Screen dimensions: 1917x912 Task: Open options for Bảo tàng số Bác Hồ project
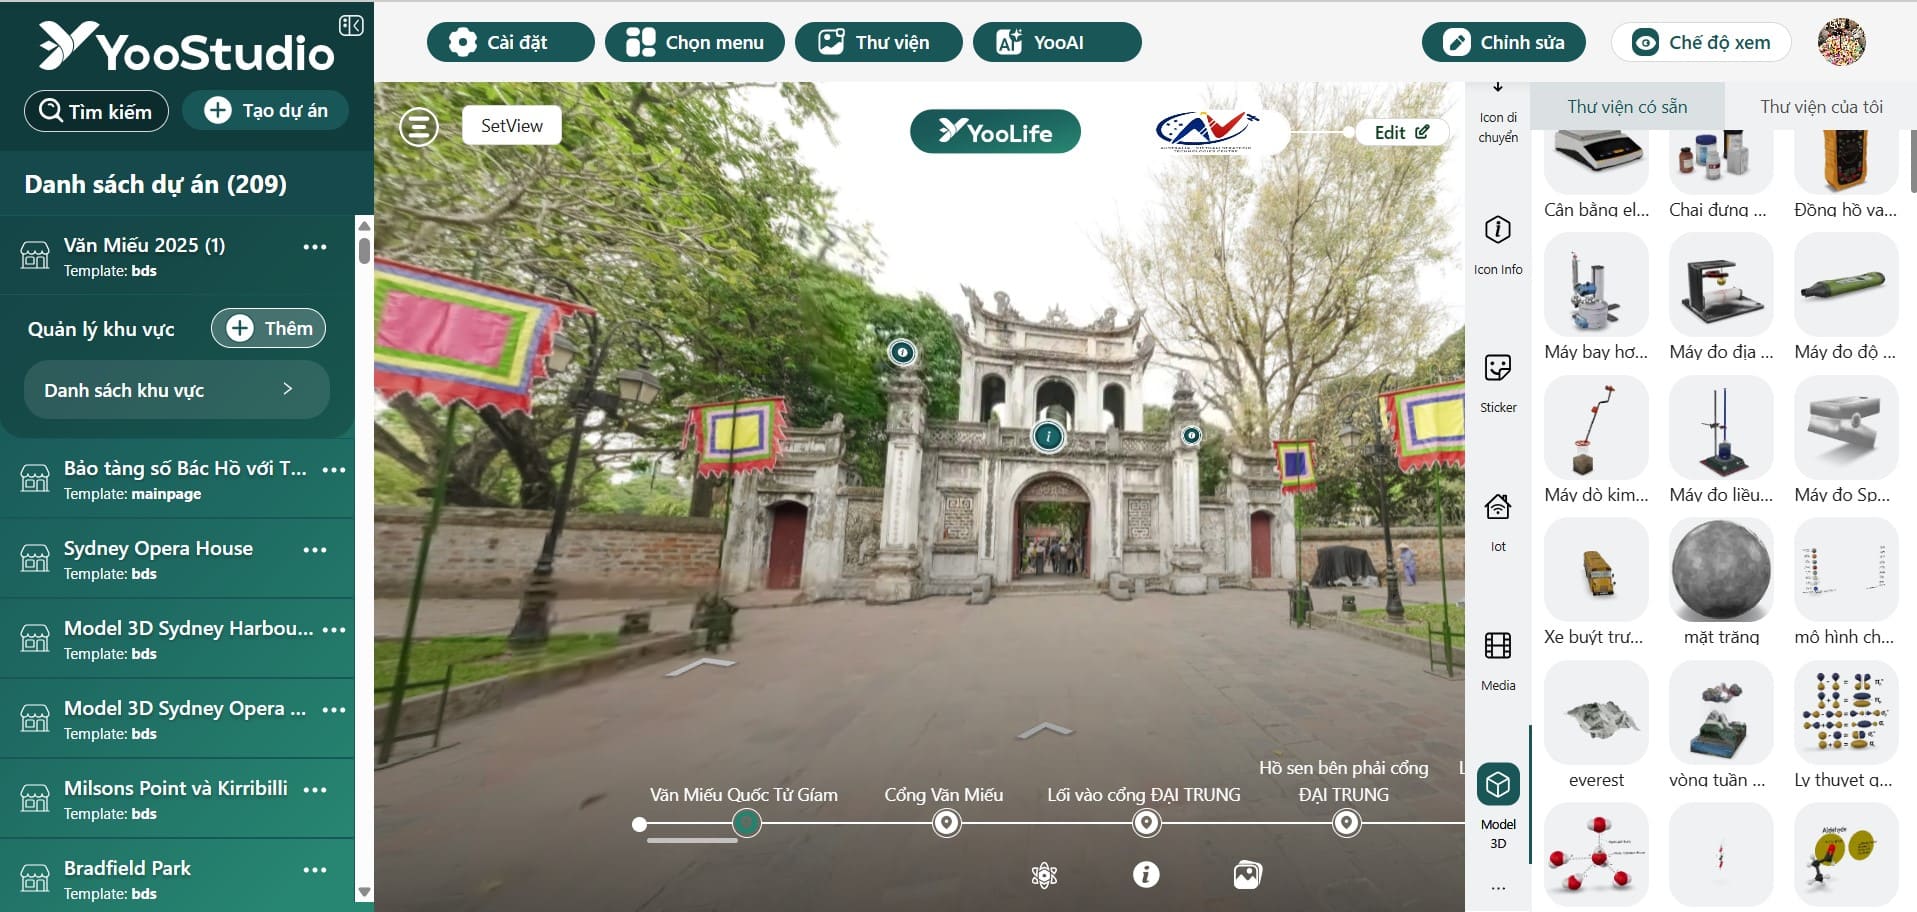click(334, 469)
